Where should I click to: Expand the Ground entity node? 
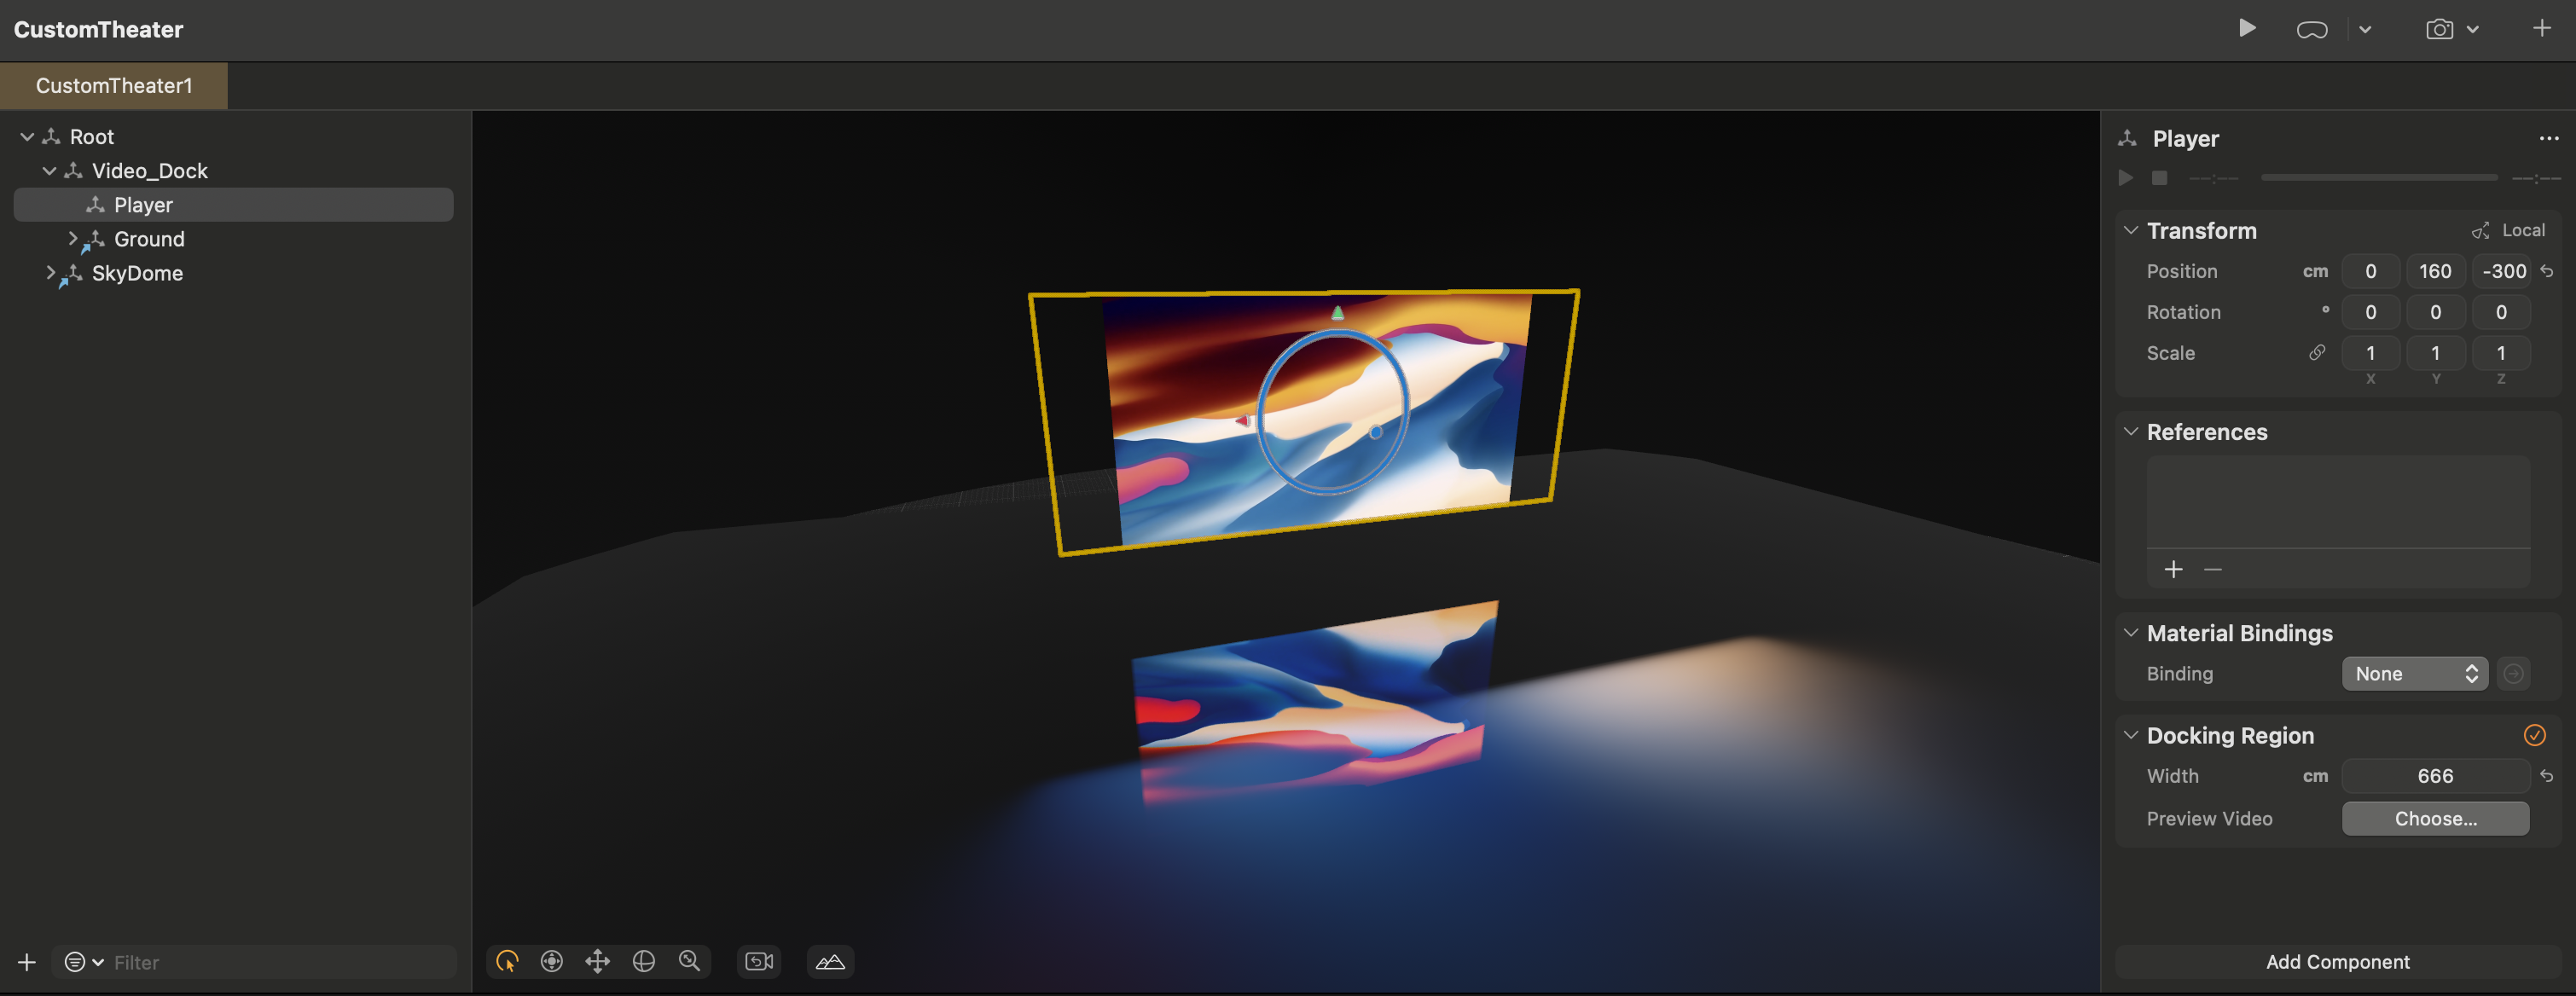(x=72, y=239)
